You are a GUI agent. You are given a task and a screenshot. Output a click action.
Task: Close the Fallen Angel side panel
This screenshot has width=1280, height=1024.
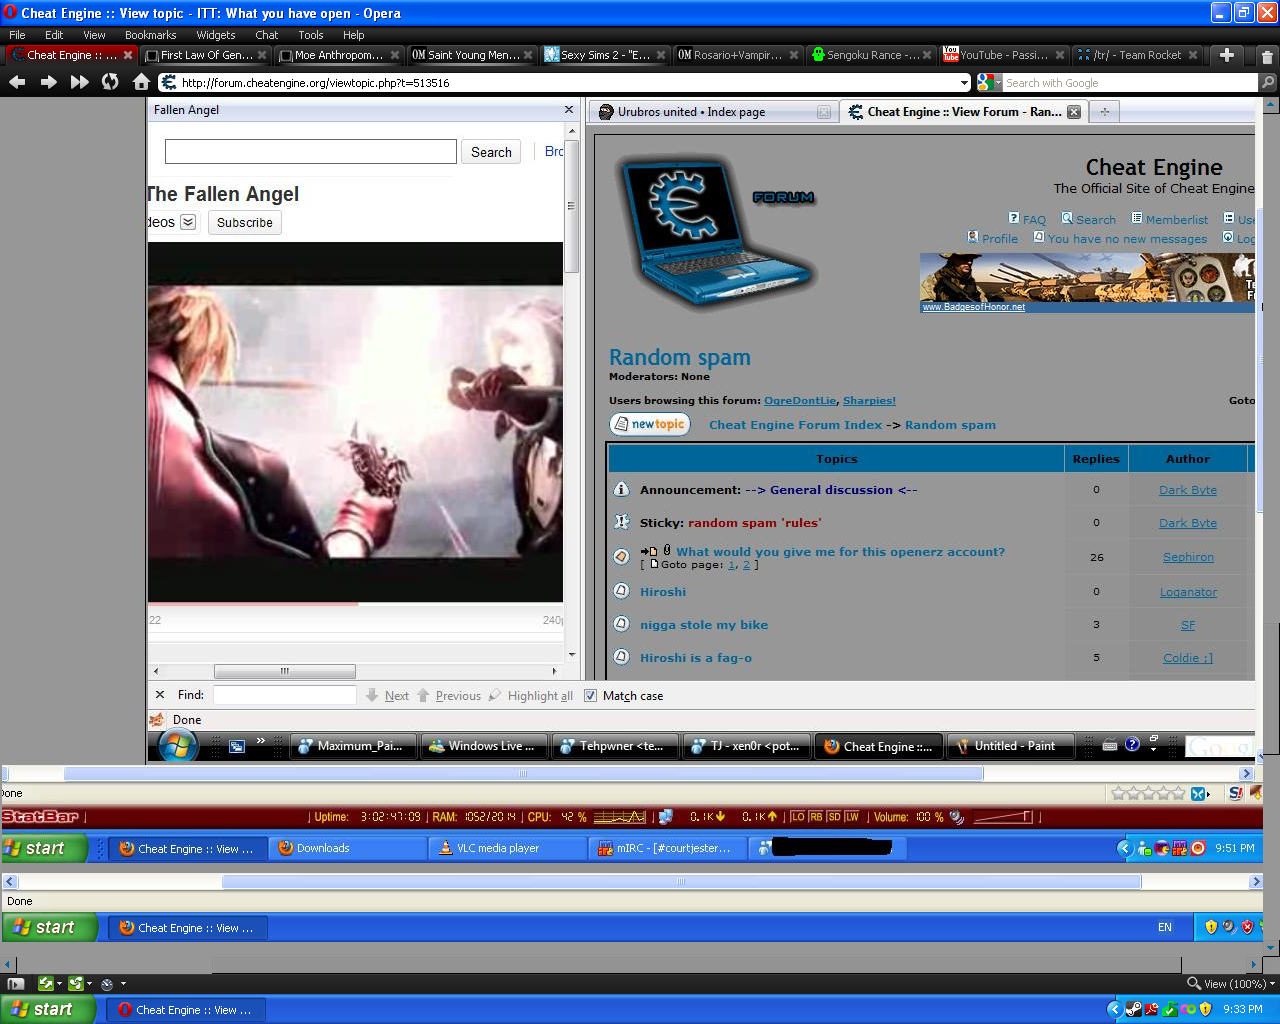click(x=569, y=110)
